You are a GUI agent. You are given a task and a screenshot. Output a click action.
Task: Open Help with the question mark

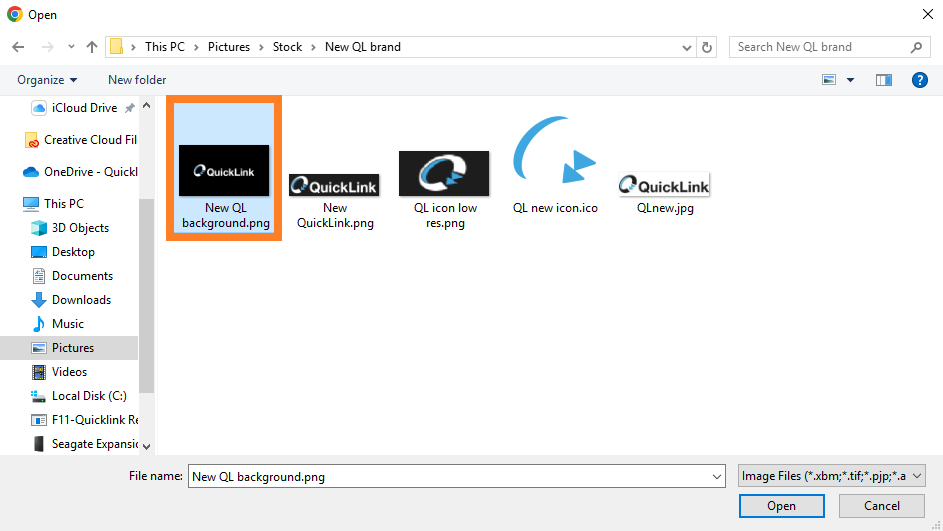point(920,80)
